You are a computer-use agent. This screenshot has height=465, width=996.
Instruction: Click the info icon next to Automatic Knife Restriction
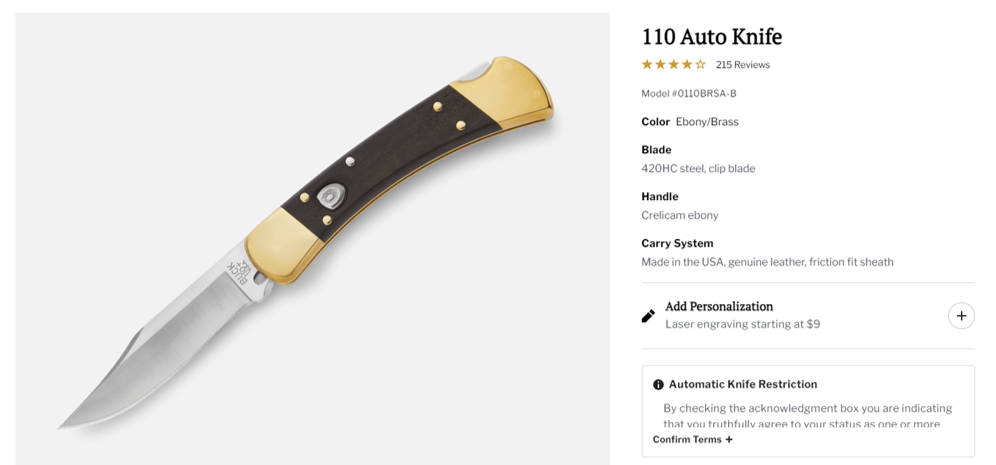click(x=658, y=385)
